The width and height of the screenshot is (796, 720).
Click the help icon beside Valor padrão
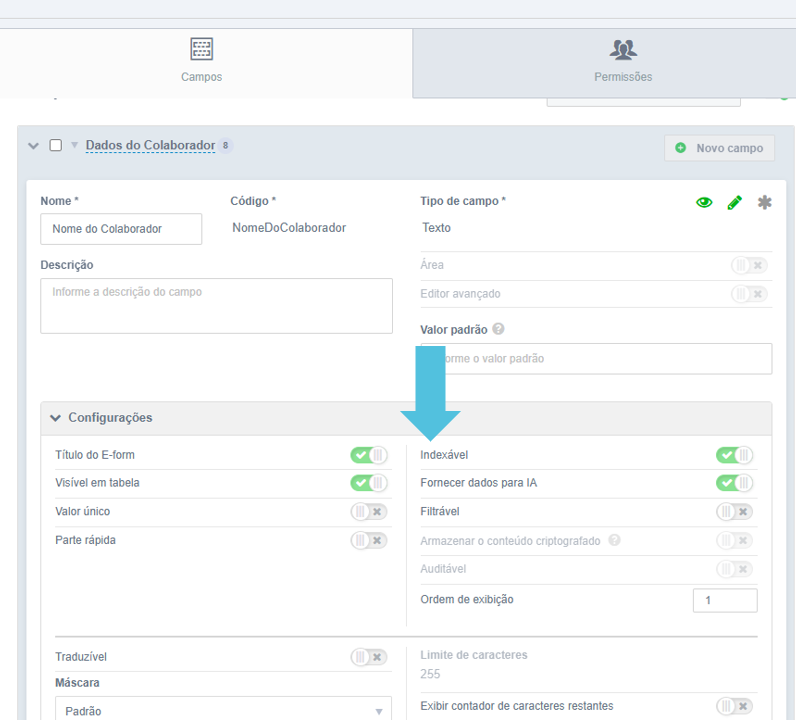click(498, 329)
